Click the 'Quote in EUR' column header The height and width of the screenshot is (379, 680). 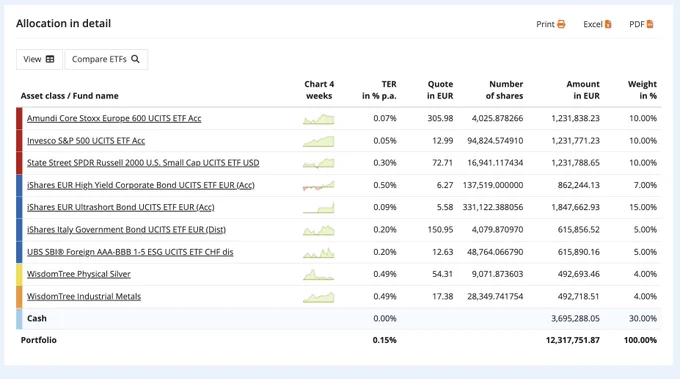(x=440, y=90)
